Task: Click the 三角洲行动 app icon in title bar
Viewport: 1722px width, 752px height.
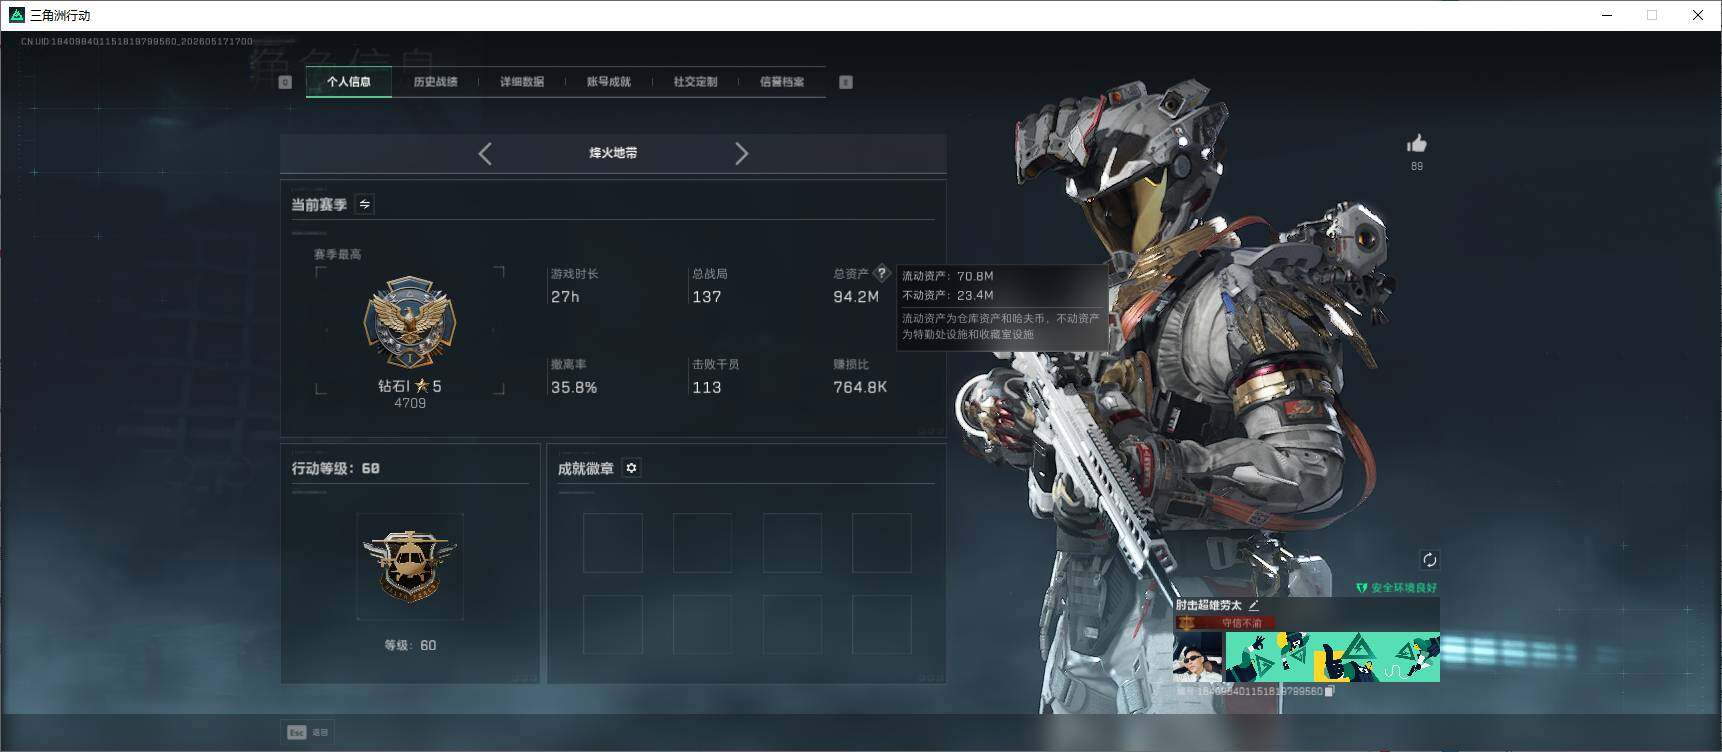Action: coord(16,15)
